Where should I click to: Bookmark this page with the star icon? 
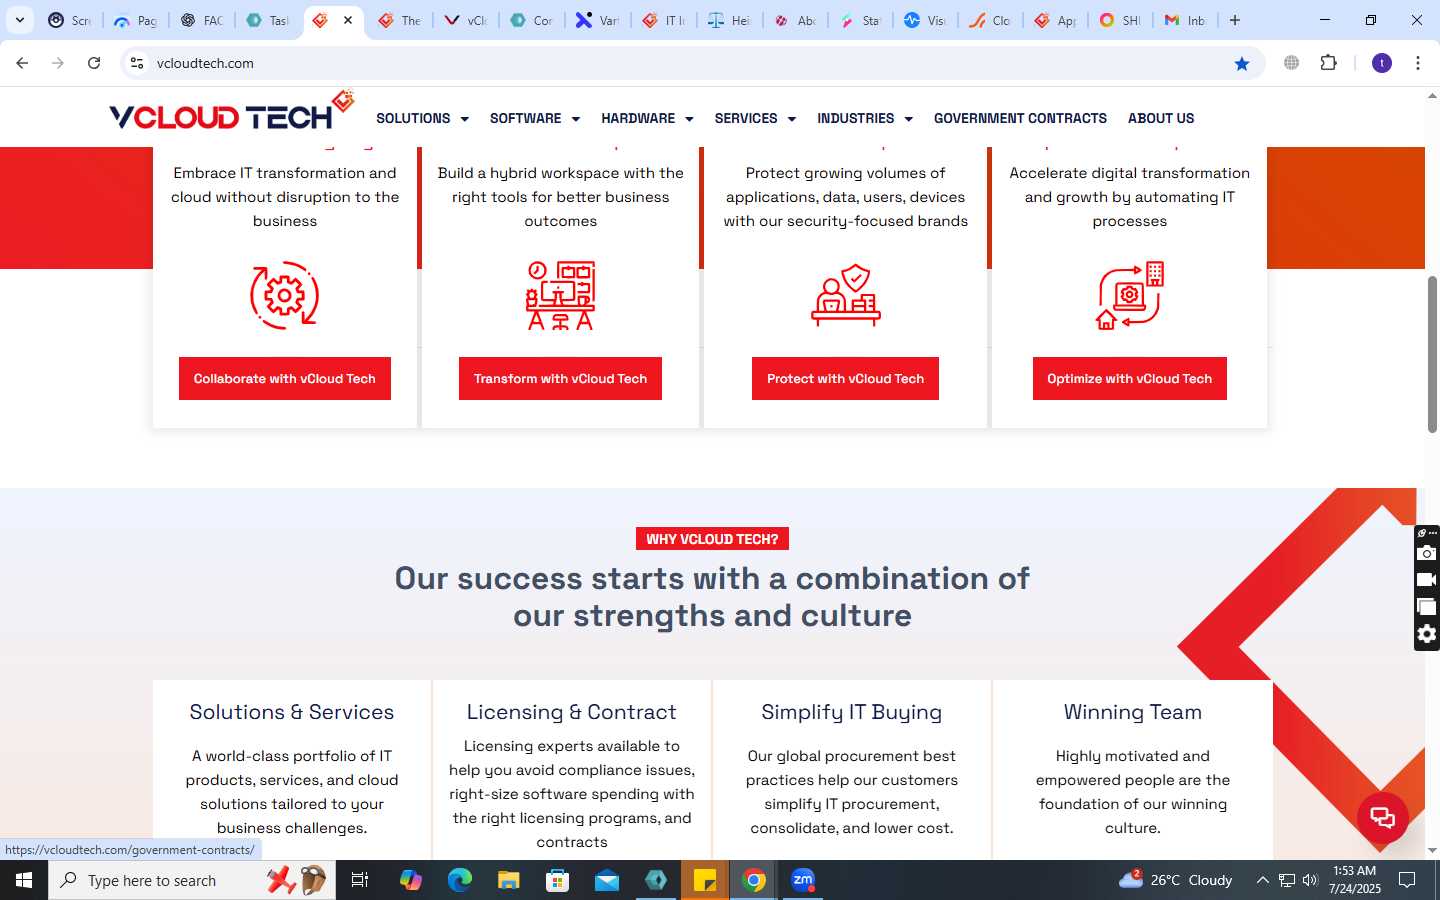click(1242, 63)
